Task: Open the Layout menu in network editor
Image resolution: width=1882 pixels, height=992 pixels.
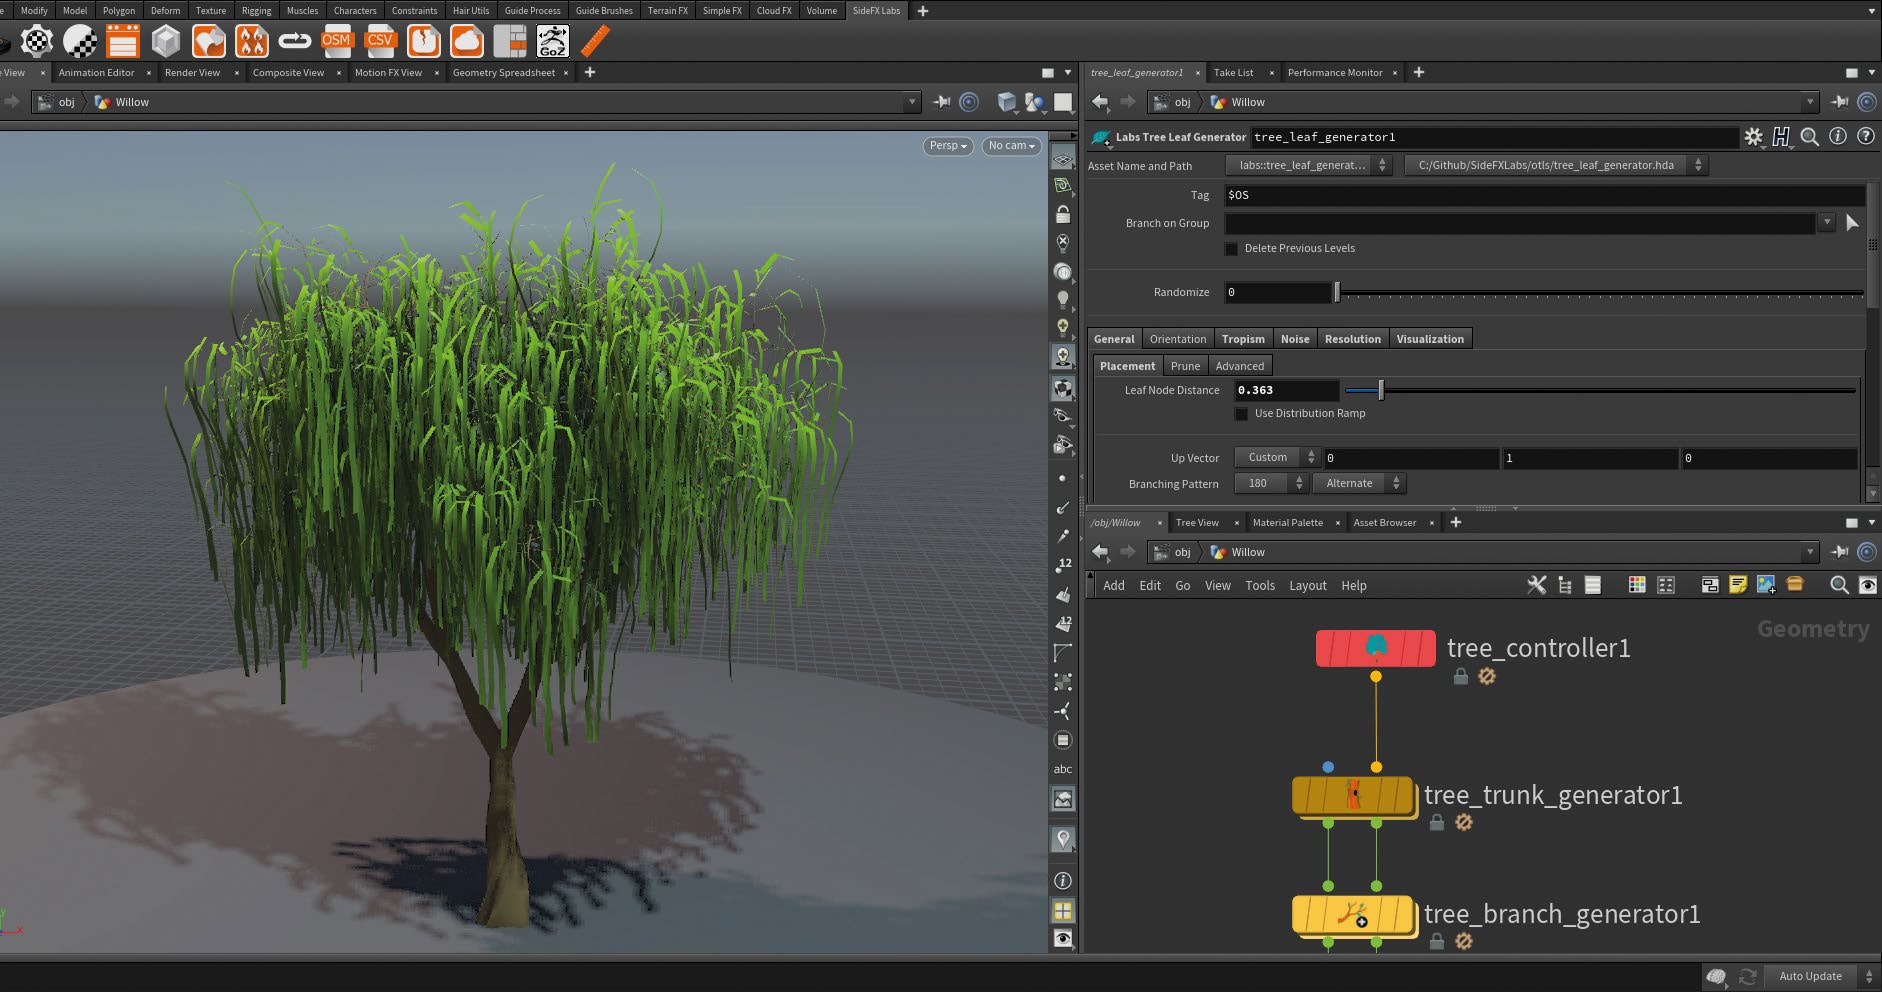Action: (1307, 586)
